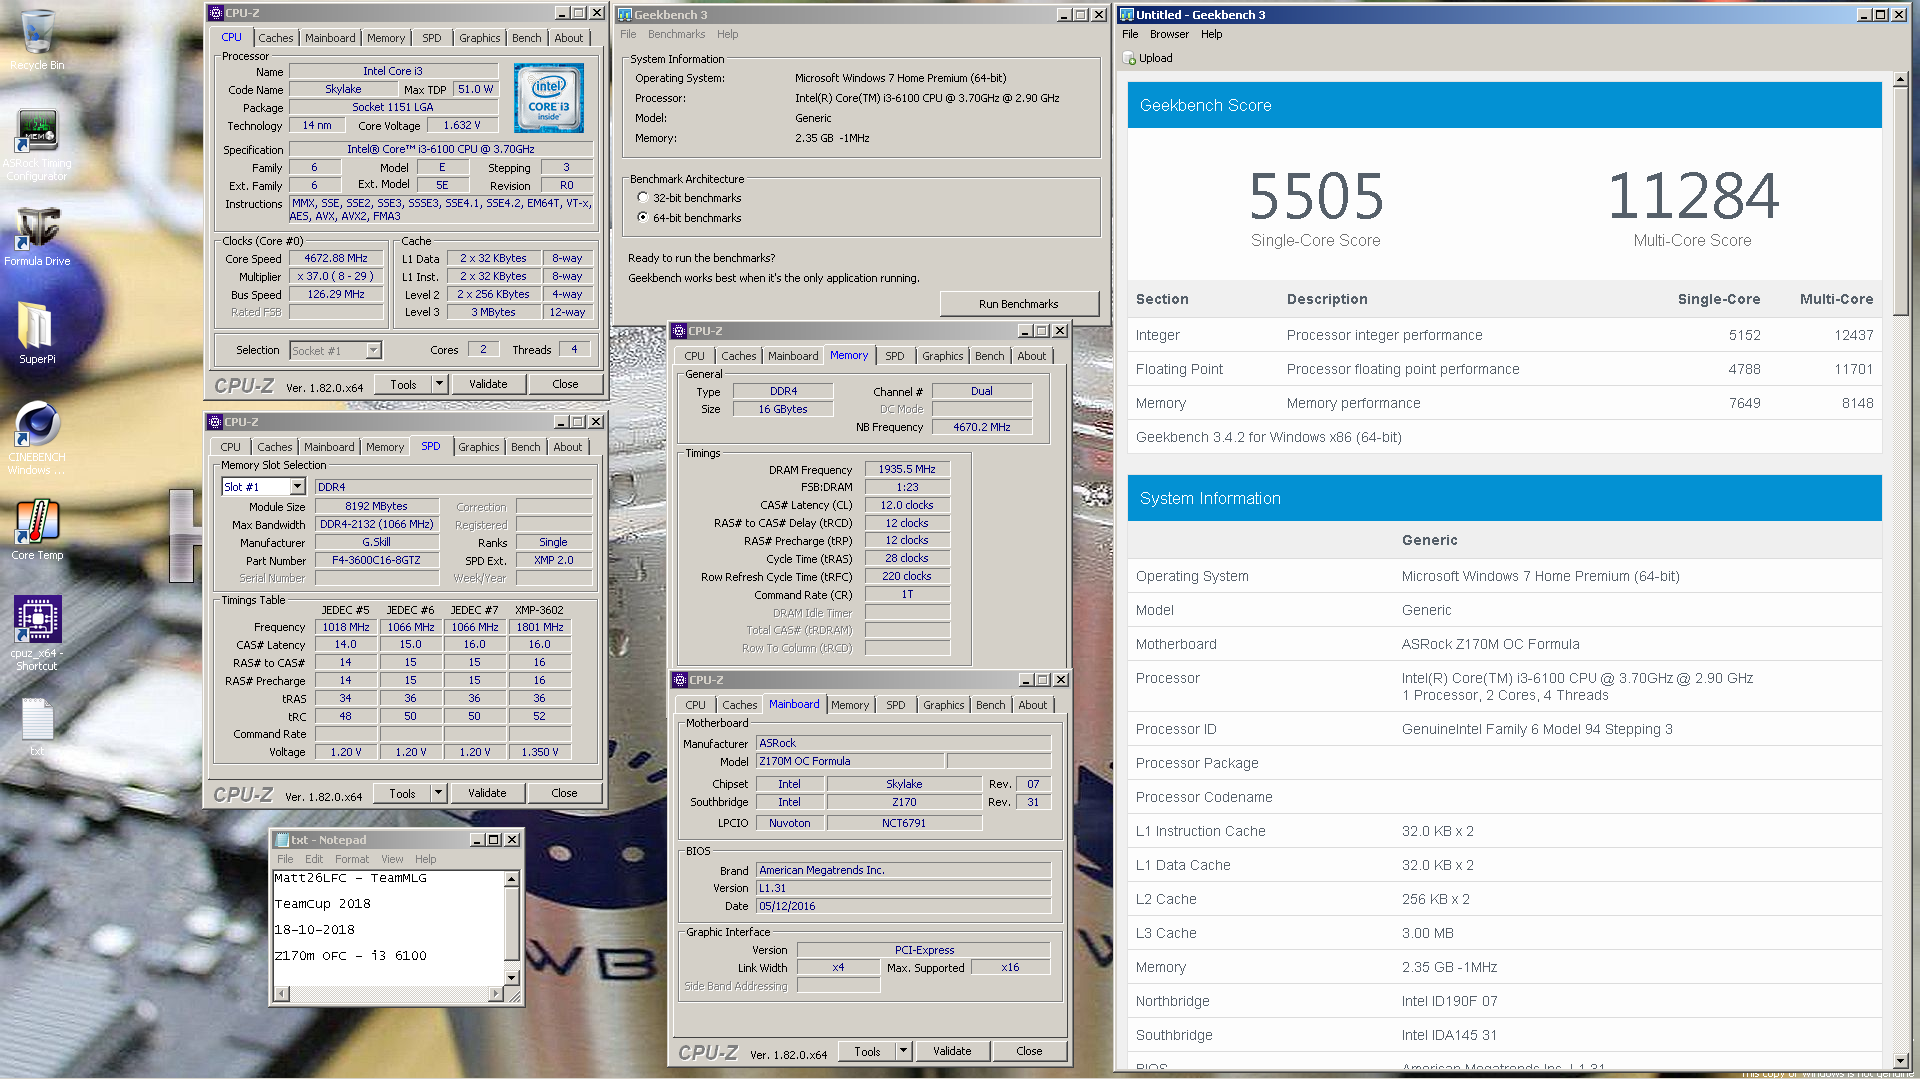Click the Intel Core i3 logo in CPU-Z
The width and height of the screenshot is (1920, 1080).
point(548,98)
